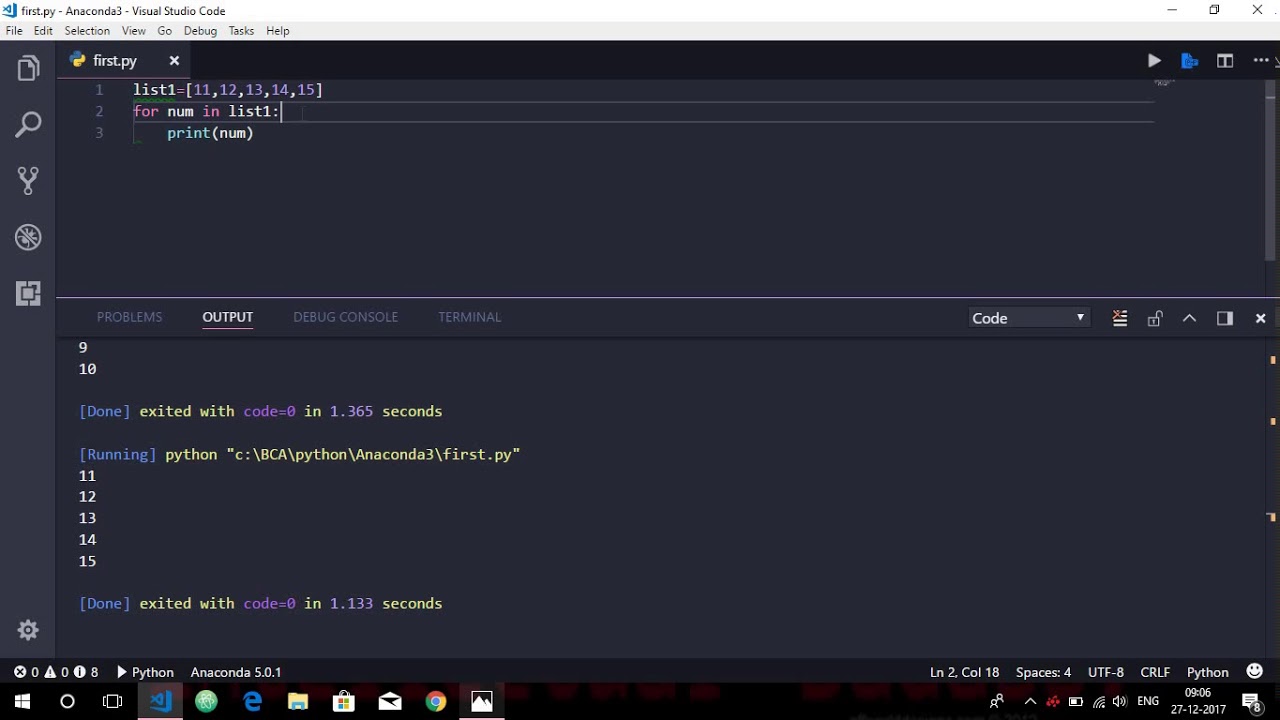Close the output panel

tap(1260, 318)
